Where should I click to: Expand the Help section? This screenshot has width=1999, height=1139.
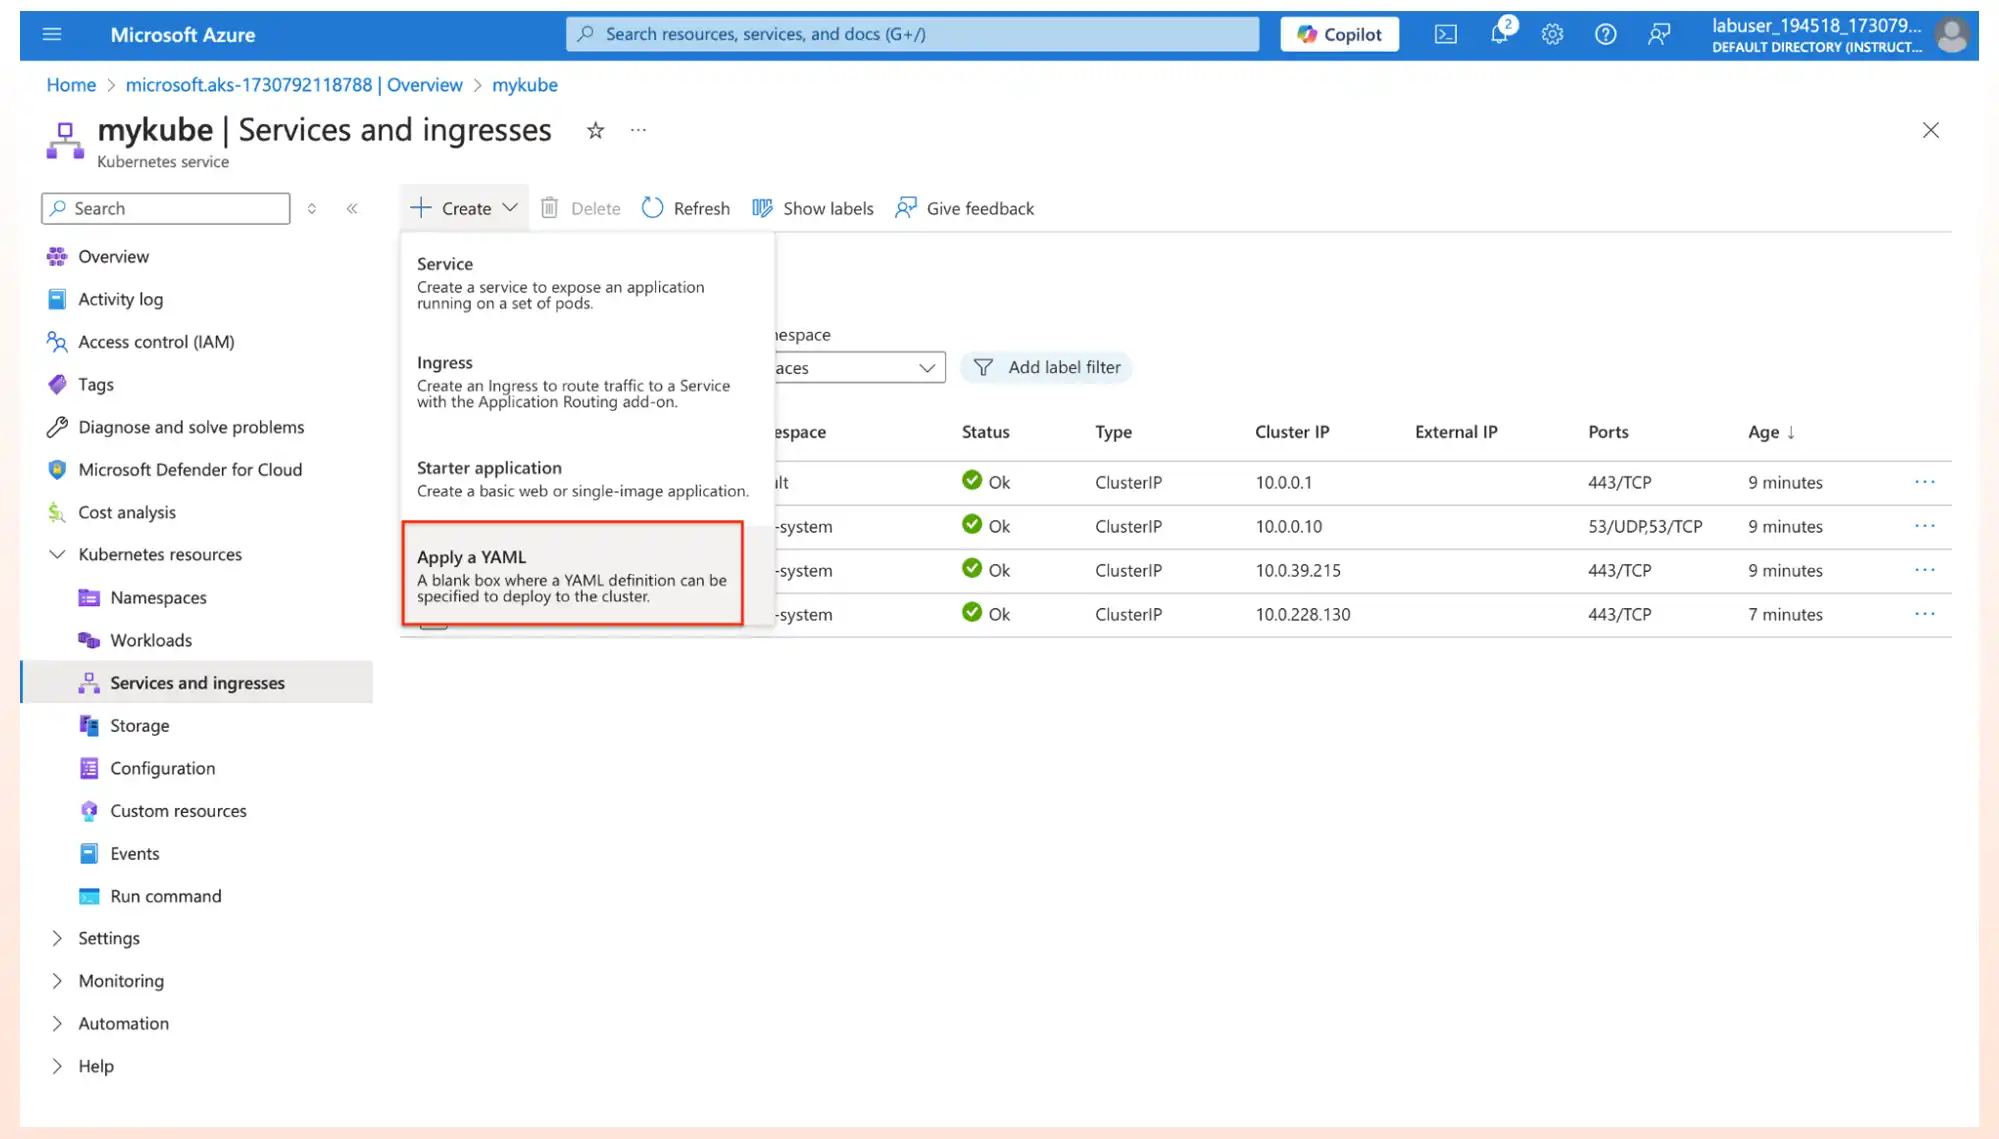(x=57, y=1066)
